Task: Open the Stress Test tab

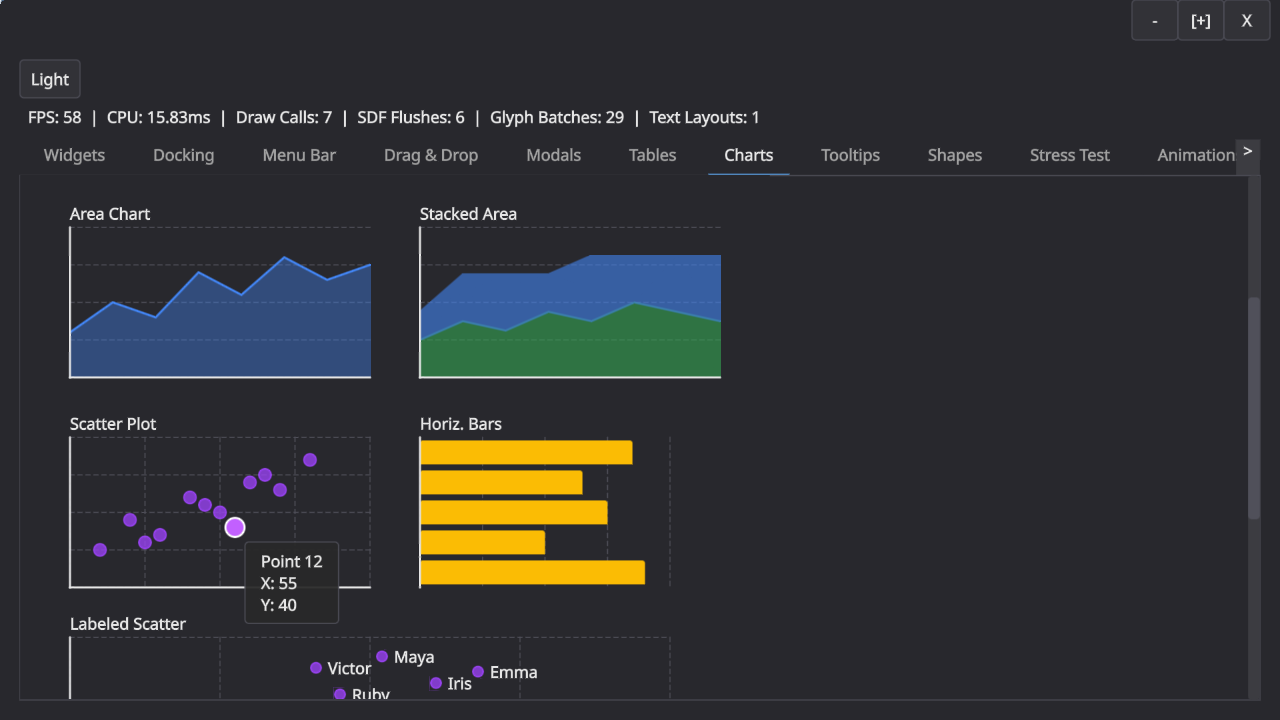Action: tap(1069, 155)
